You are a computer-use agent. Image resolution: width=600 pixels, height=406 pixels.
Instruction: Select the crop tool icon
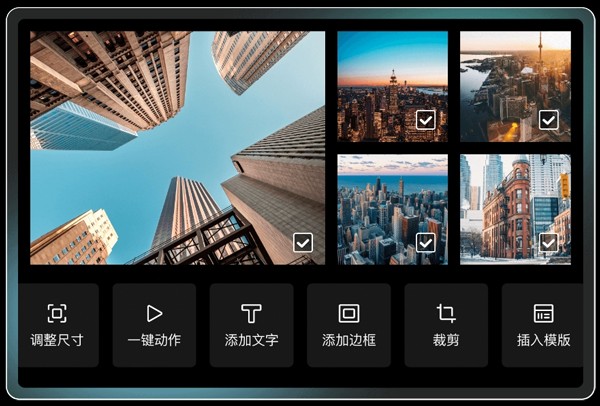(446, 313)
